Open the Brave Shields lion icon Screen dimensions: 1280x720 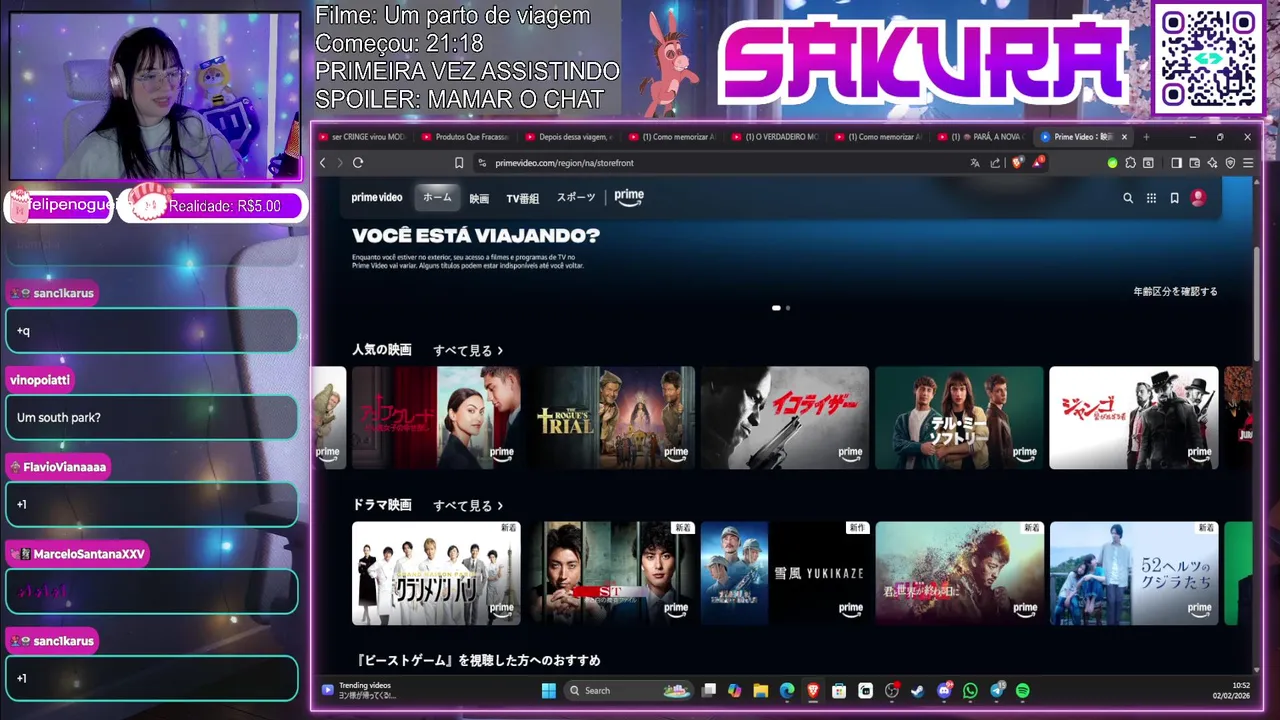tap(1017, 163)
